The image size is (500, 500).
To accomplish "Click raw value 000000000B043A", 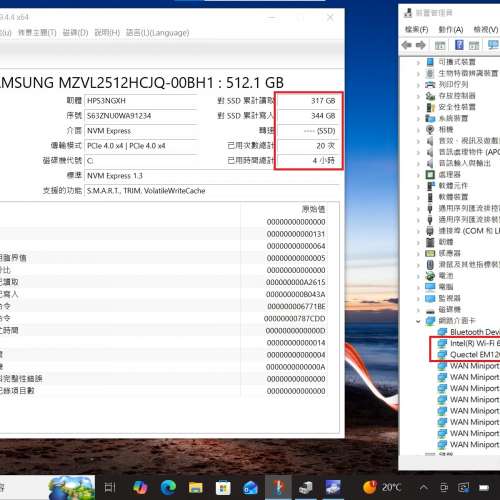I will (x=296, y=294).
